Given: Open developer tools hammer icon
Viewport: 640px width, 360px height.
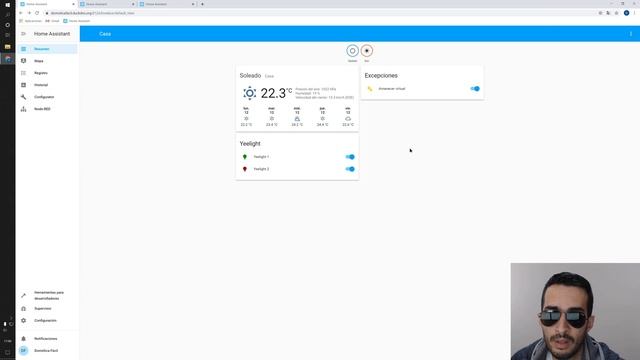Looking at the screenshot, I should click(23, 296).
